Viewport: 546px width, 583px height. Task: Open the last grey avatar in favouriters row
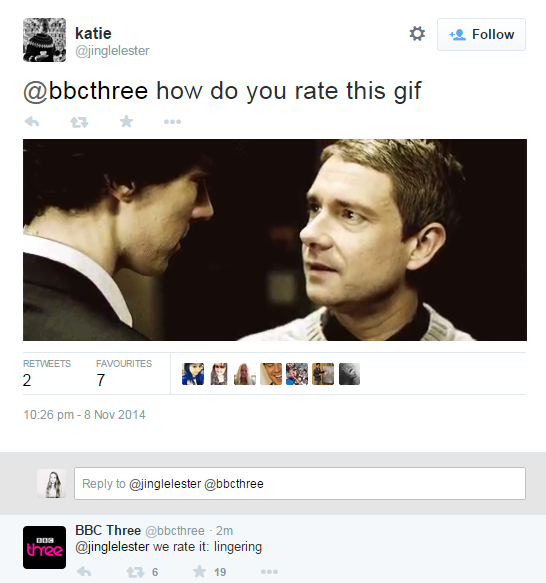(349, 374)
